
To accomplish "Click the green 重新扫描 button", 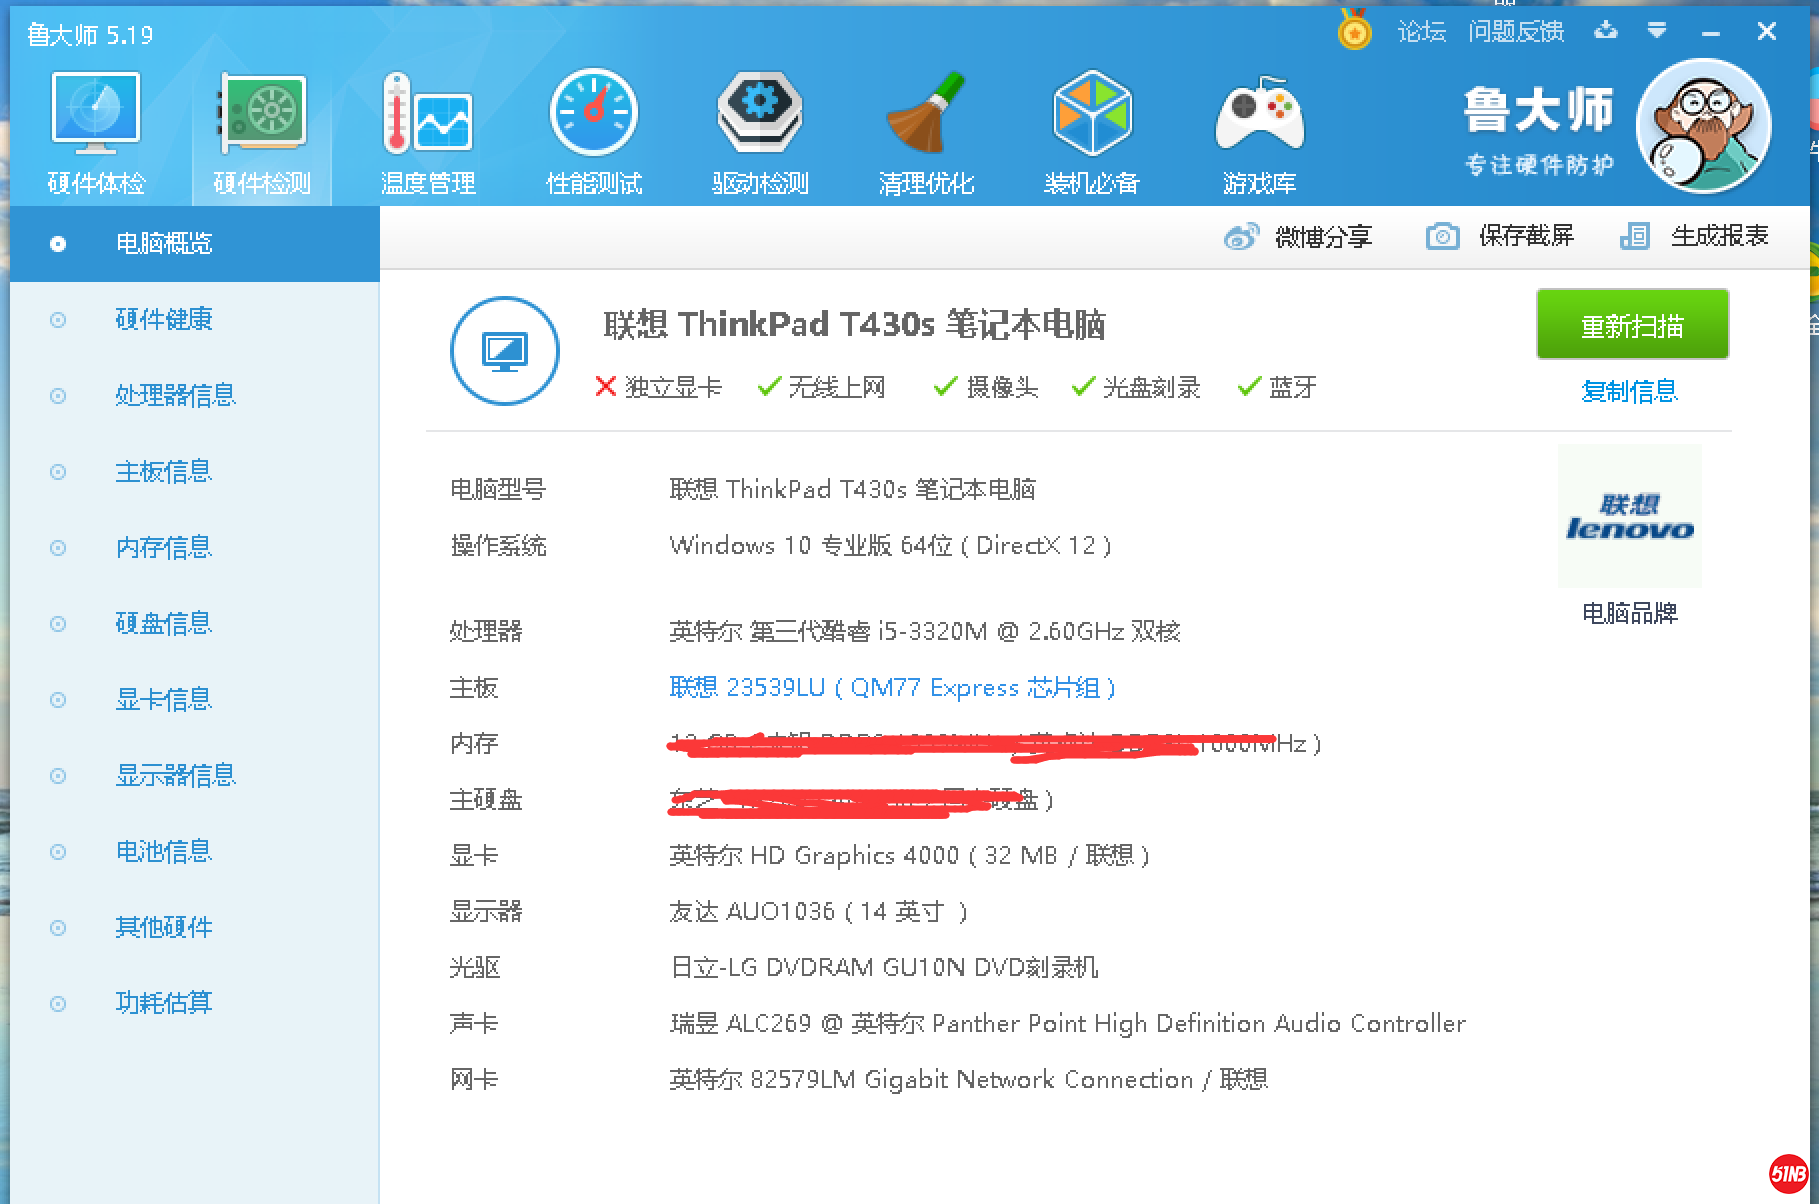I will 1632,325.
